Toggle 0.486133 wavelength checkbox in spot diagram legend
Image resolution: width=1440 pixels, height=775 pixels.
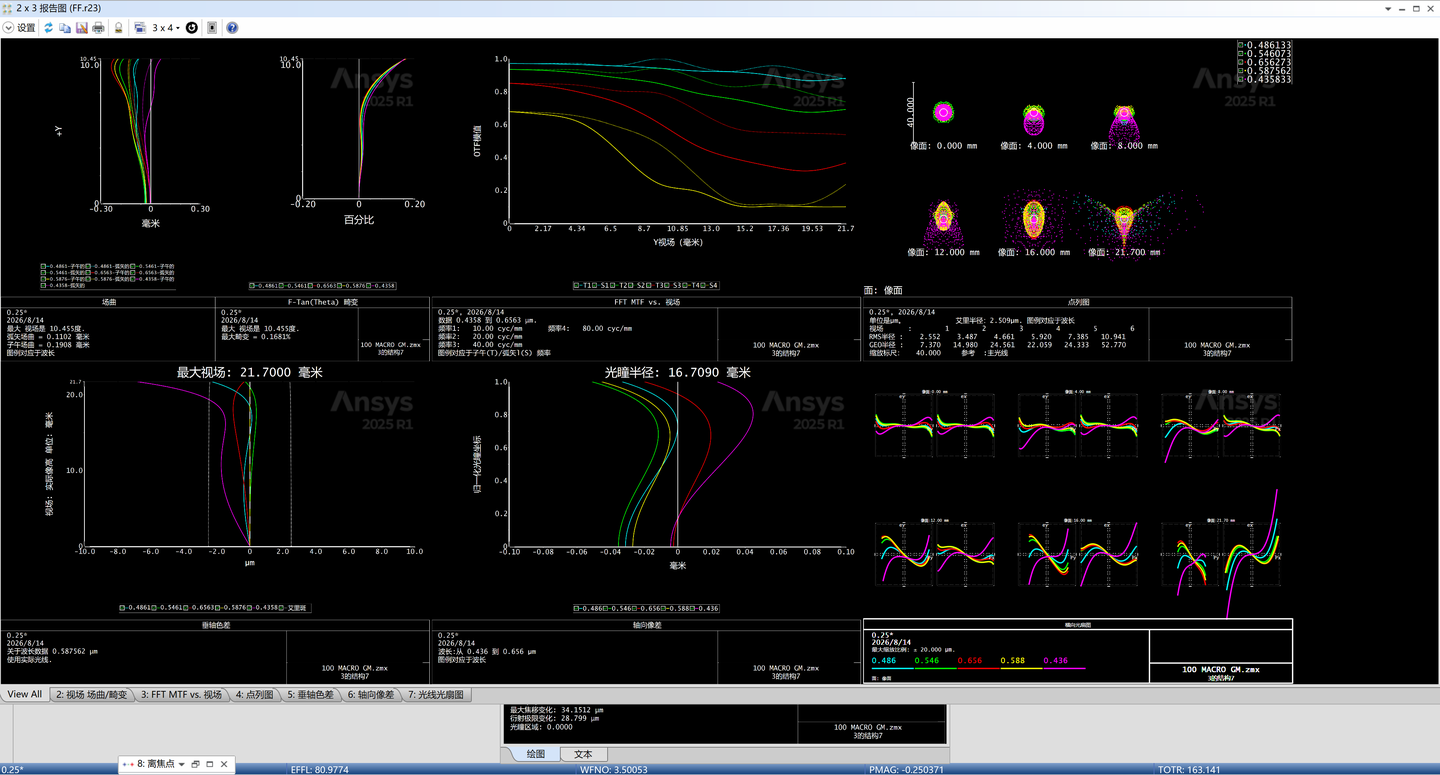tap(1241, 45)
